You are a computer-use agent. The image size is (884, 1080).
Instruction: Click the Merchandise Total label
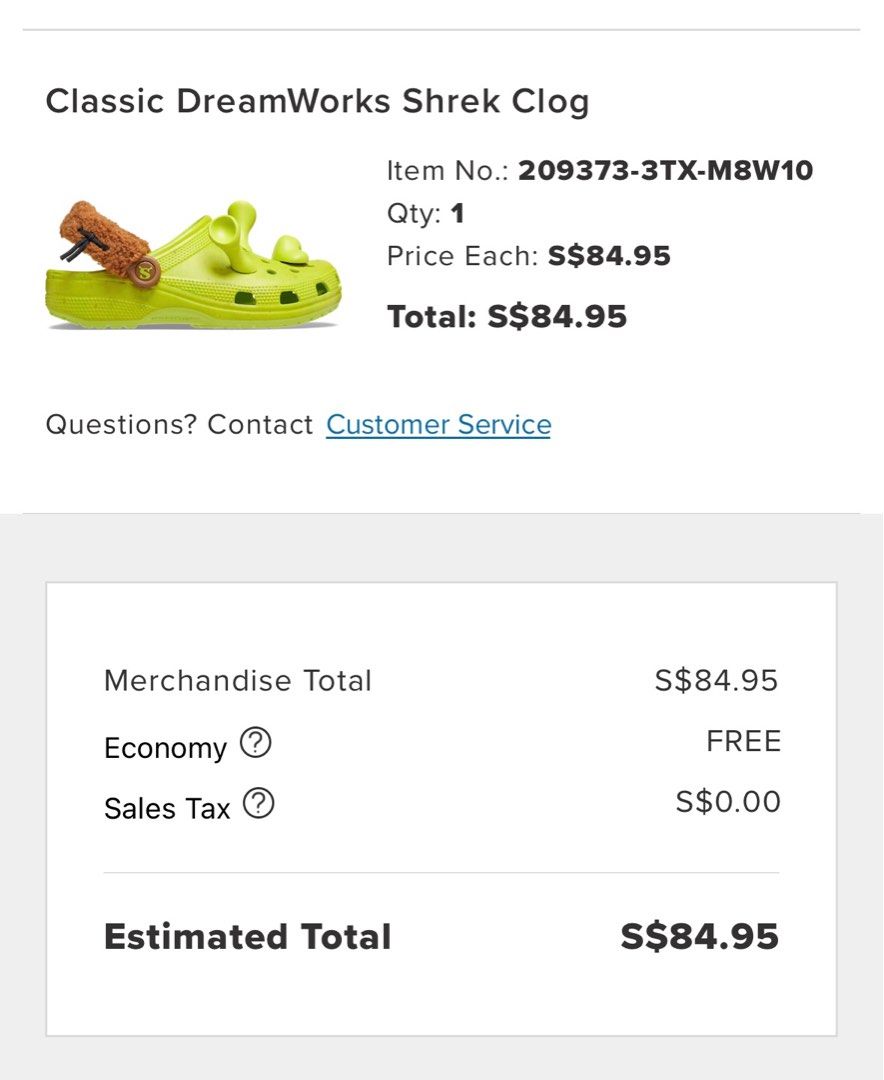(237, 680)
